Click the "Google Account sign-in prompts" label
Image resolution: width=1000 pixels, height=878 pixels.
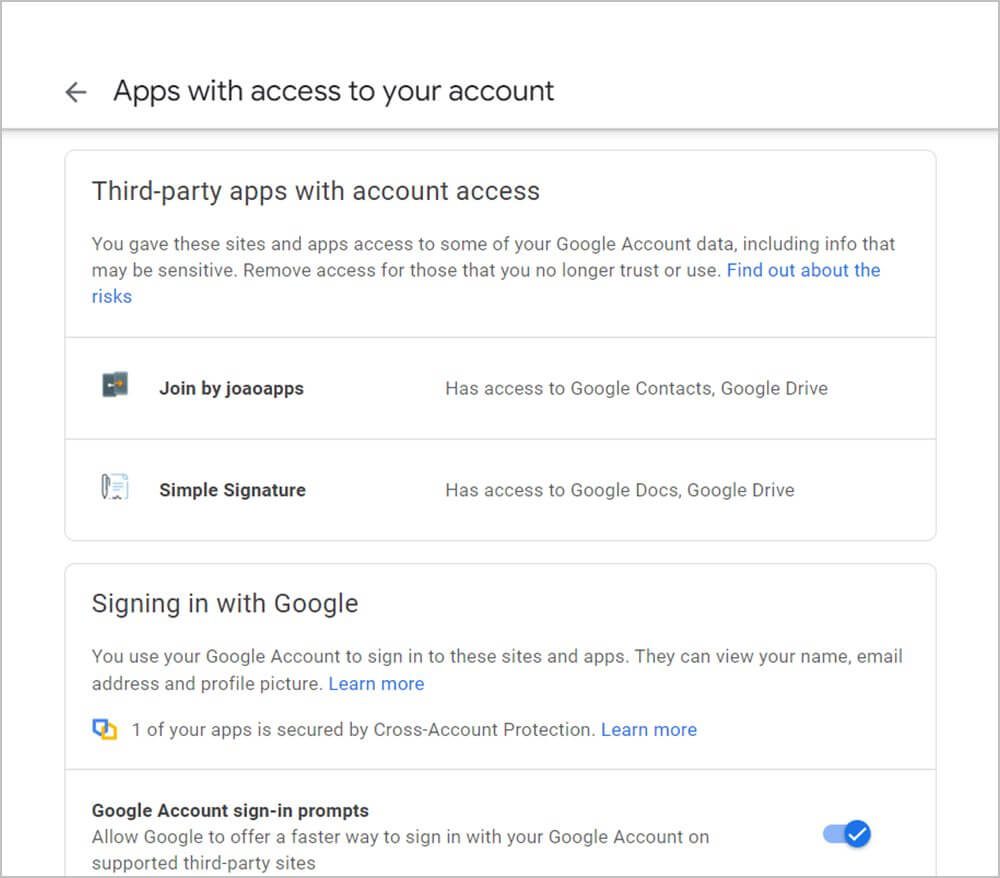click(x=230, y=810)
